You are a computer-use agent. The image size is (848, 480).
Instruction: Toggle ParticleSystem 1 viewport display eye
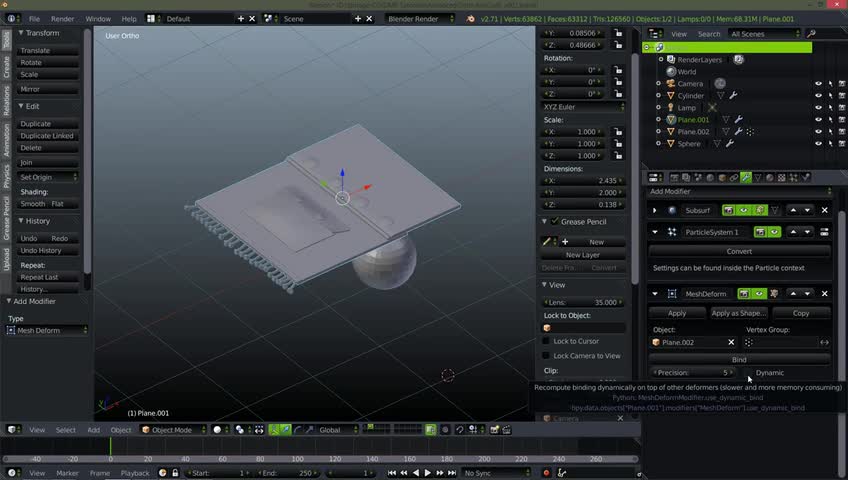pyautogui.click(x=774, y=232)
